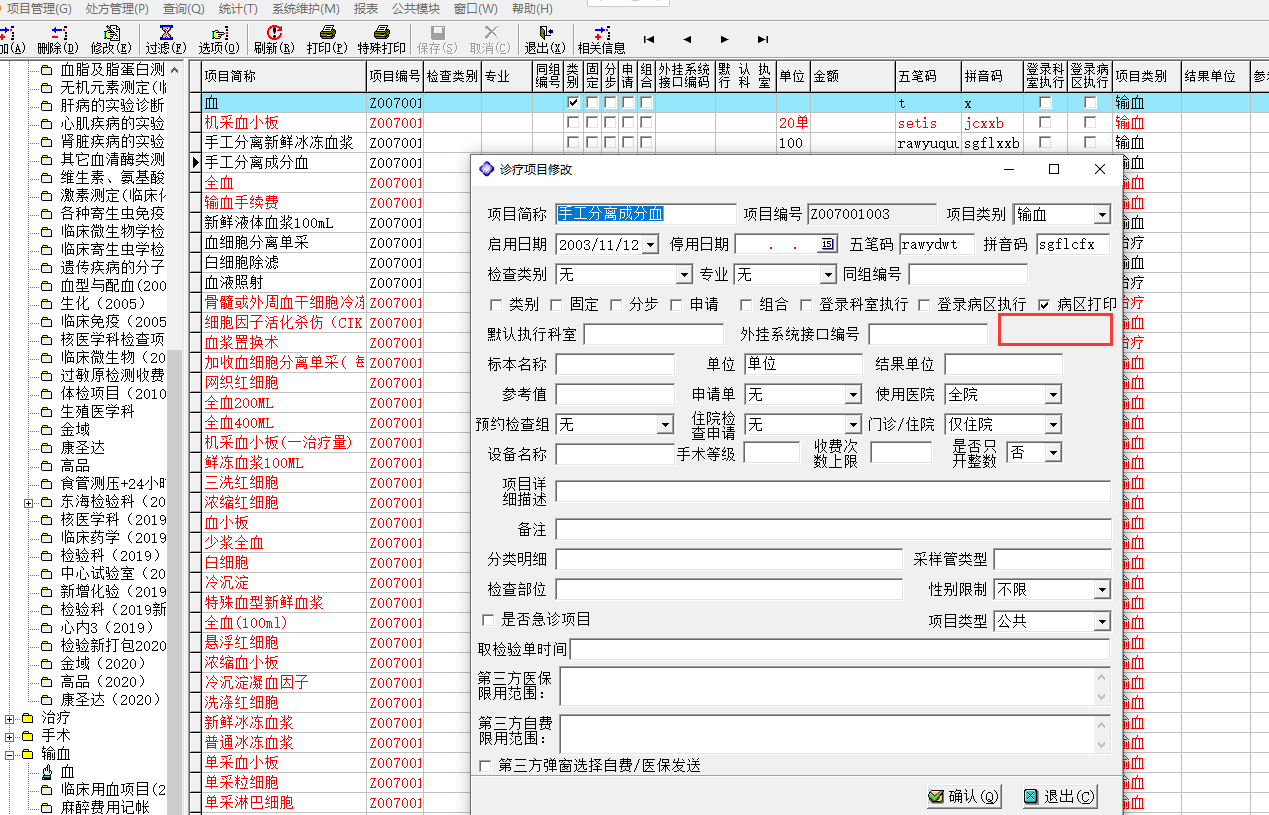
Task: Open the 处方管理(P) menu
Action: [x=117, y=8]
